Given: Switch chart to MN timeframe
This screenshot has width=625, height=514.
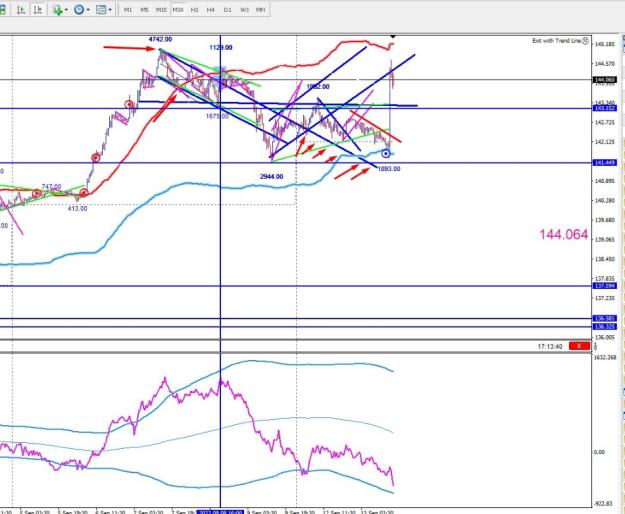Looking at the screenshot, I should point(261,10).
